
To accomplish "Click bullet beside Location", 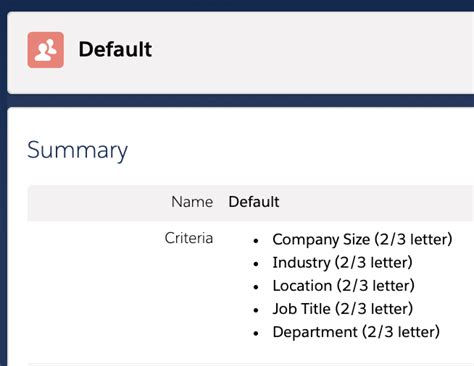I will pyautogui.click(x=256, y=287).
